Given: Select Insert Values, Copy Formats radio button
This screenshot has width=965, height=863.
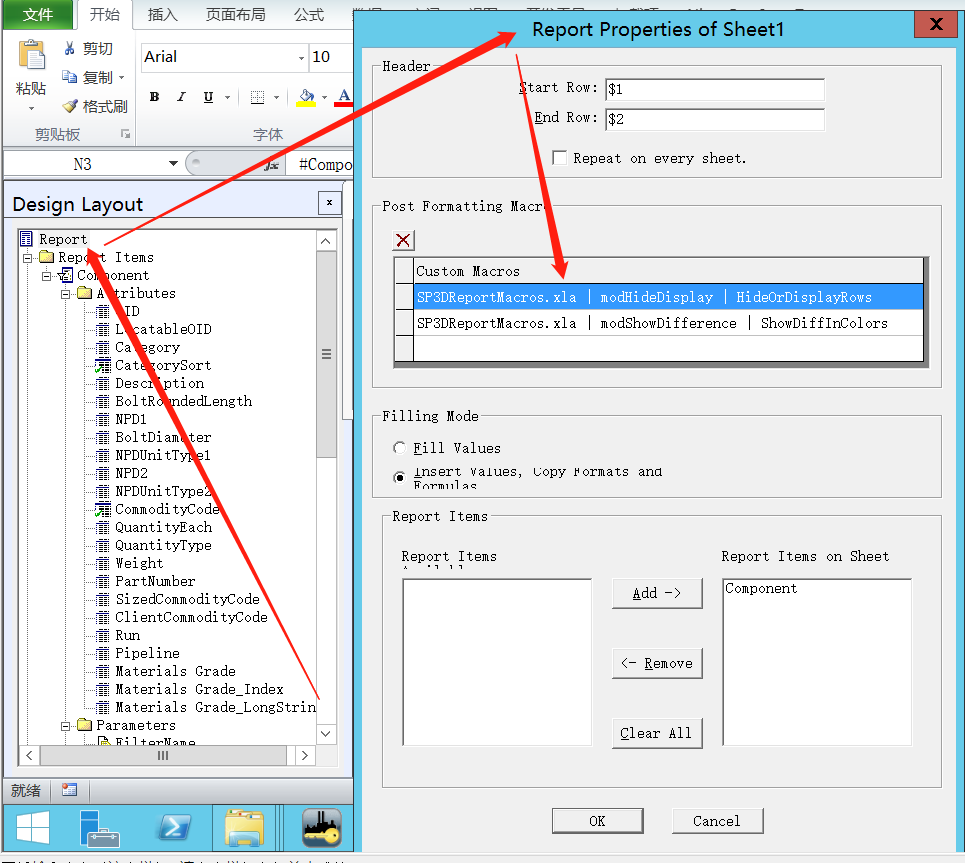Looking at the screenshot, I should [400, 477].
